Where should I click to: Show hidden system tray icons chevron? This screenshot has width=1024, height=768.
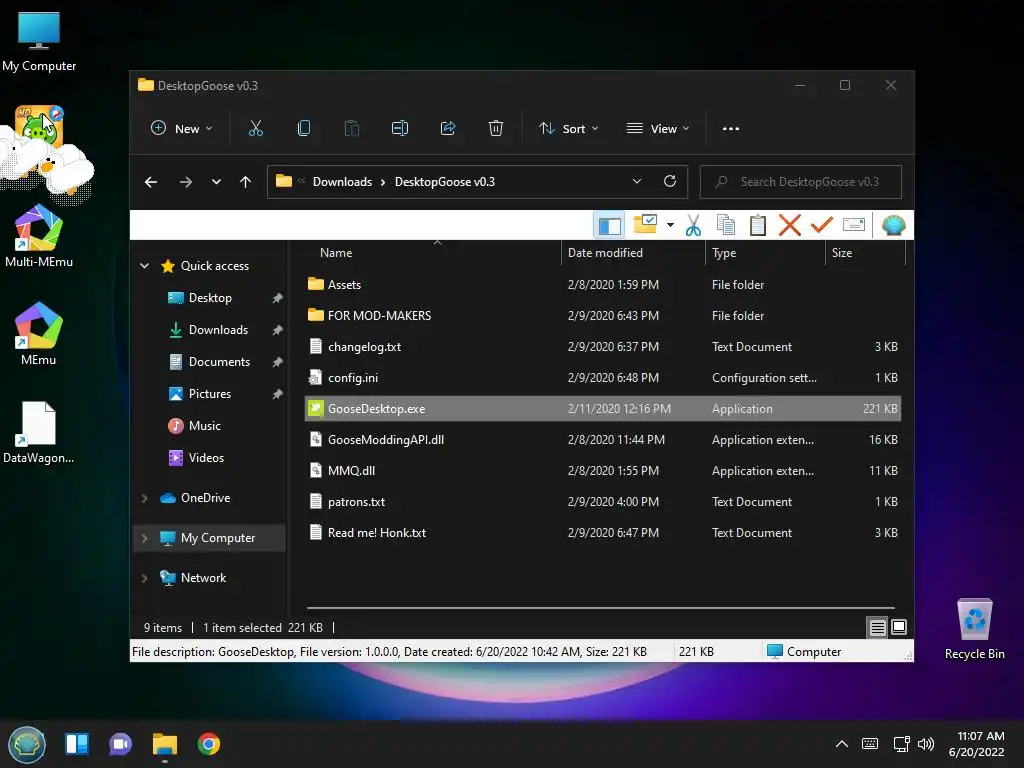click(842, 744)
